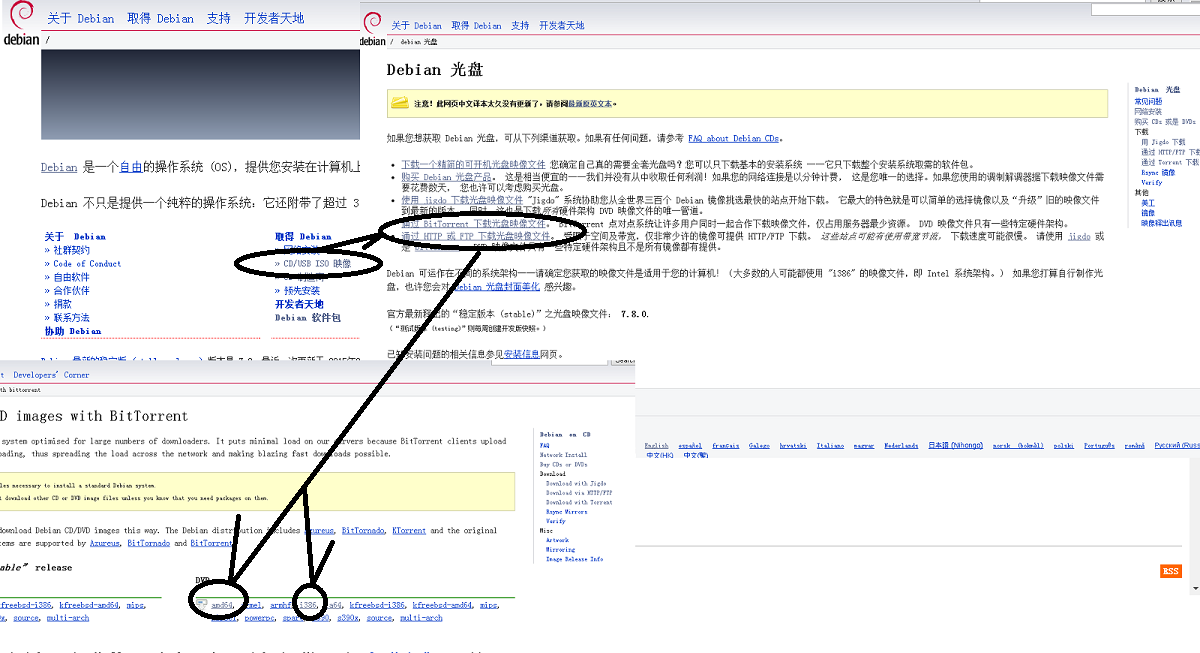Switch the page language to English

pyautogui.click(x=657, y=444)
